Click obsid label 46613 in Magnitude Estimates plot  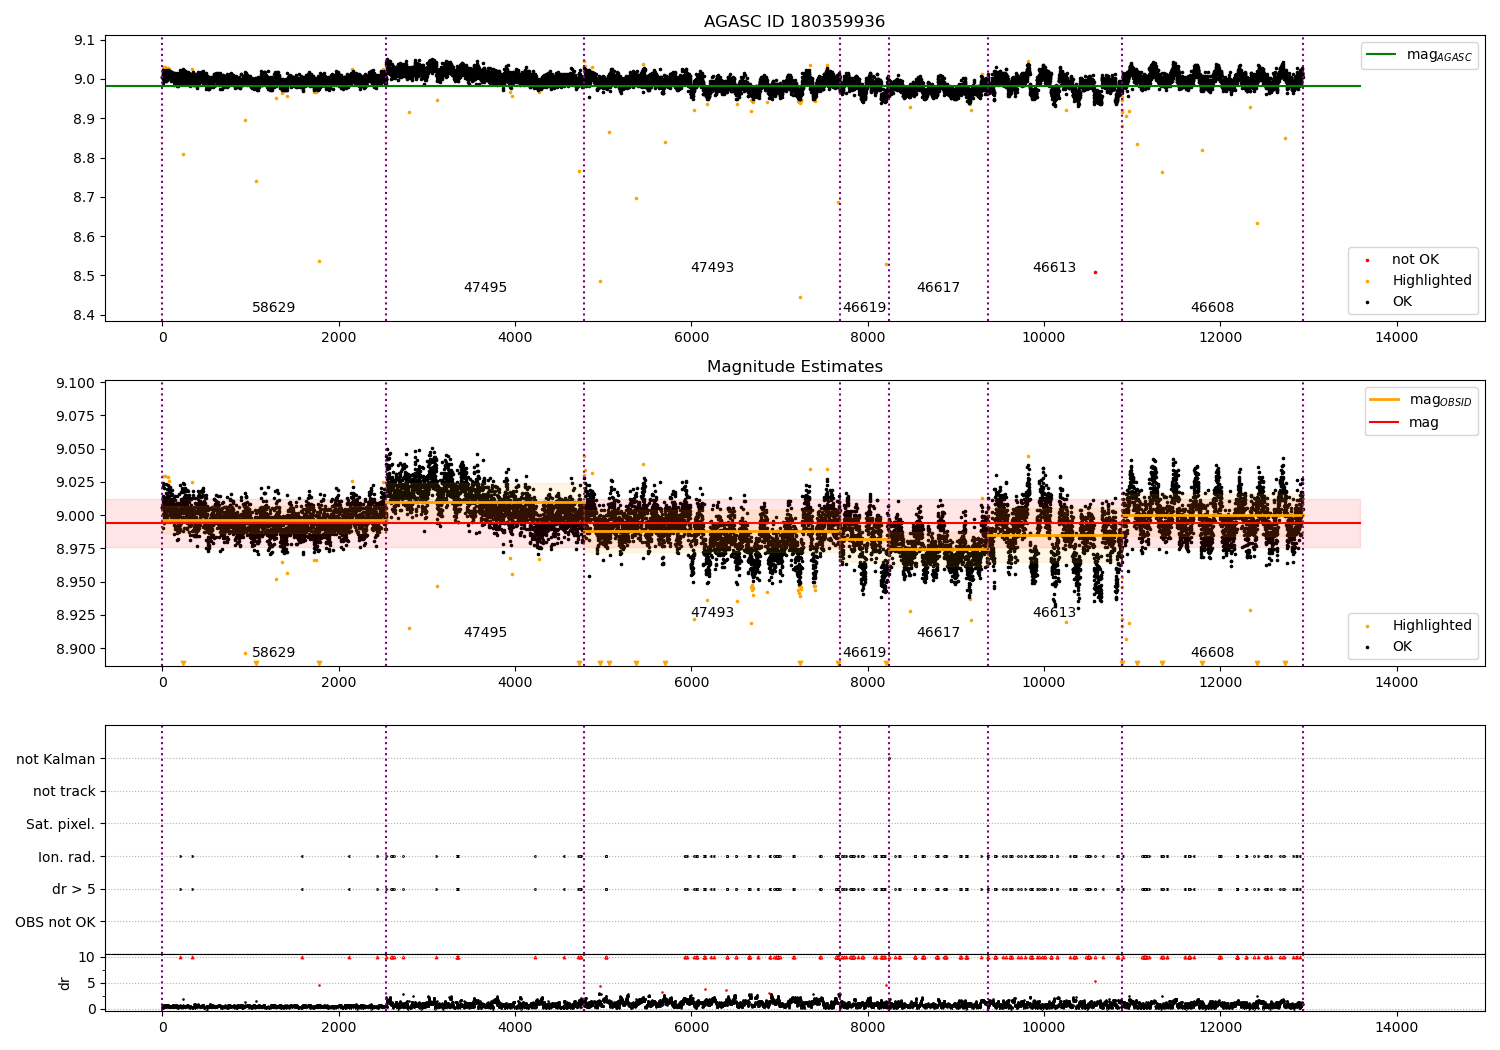coord(1054,613)
